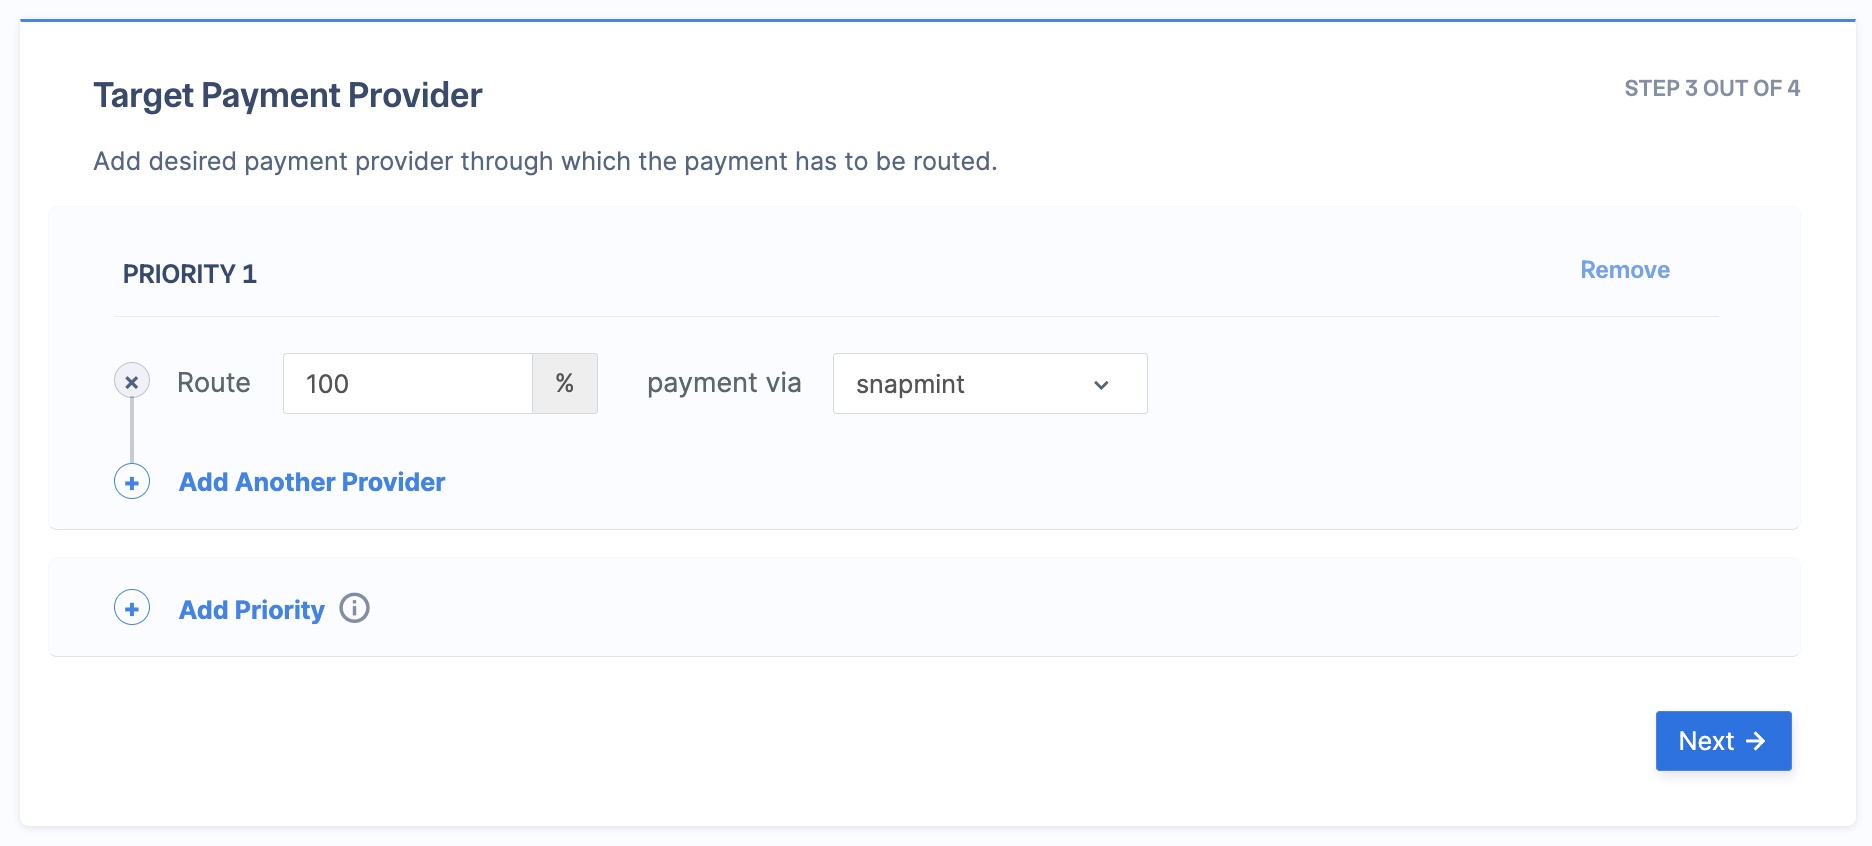Click the plus icon beside Add Priority
Viewport: 1872px width, 846px height.
[132, 608]
